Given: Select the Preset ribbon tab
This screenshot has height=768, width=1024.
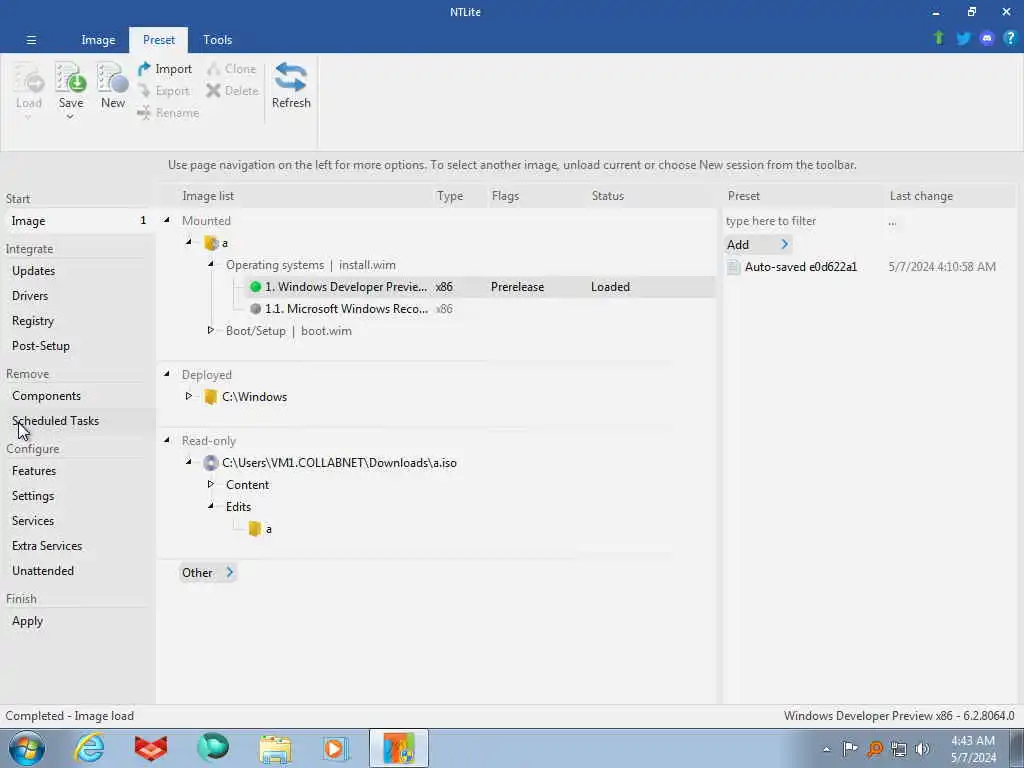Looking at the screenshot, I should pos(159,40).
